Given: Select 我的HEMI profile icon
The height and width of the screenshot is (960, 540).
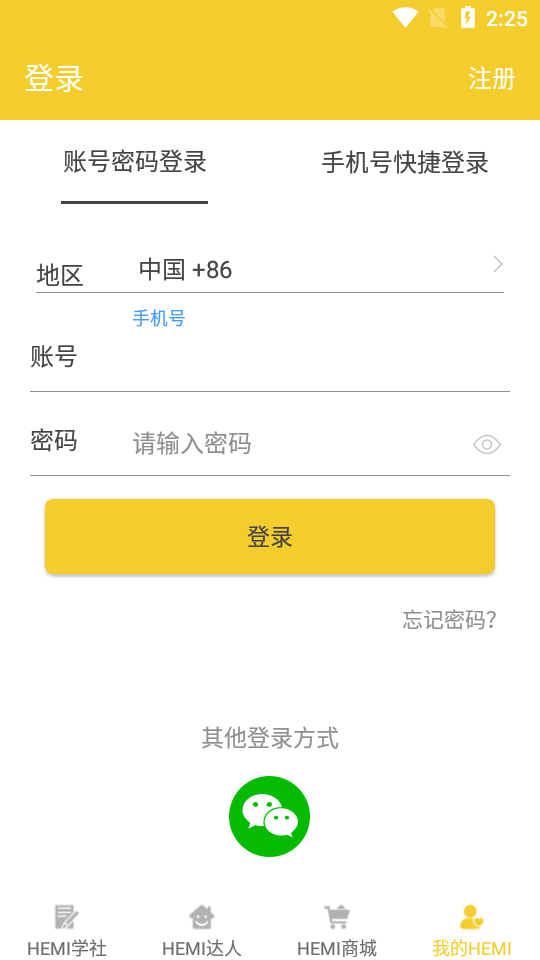Looking at the screenshot, I should click(x=471, y=917).
